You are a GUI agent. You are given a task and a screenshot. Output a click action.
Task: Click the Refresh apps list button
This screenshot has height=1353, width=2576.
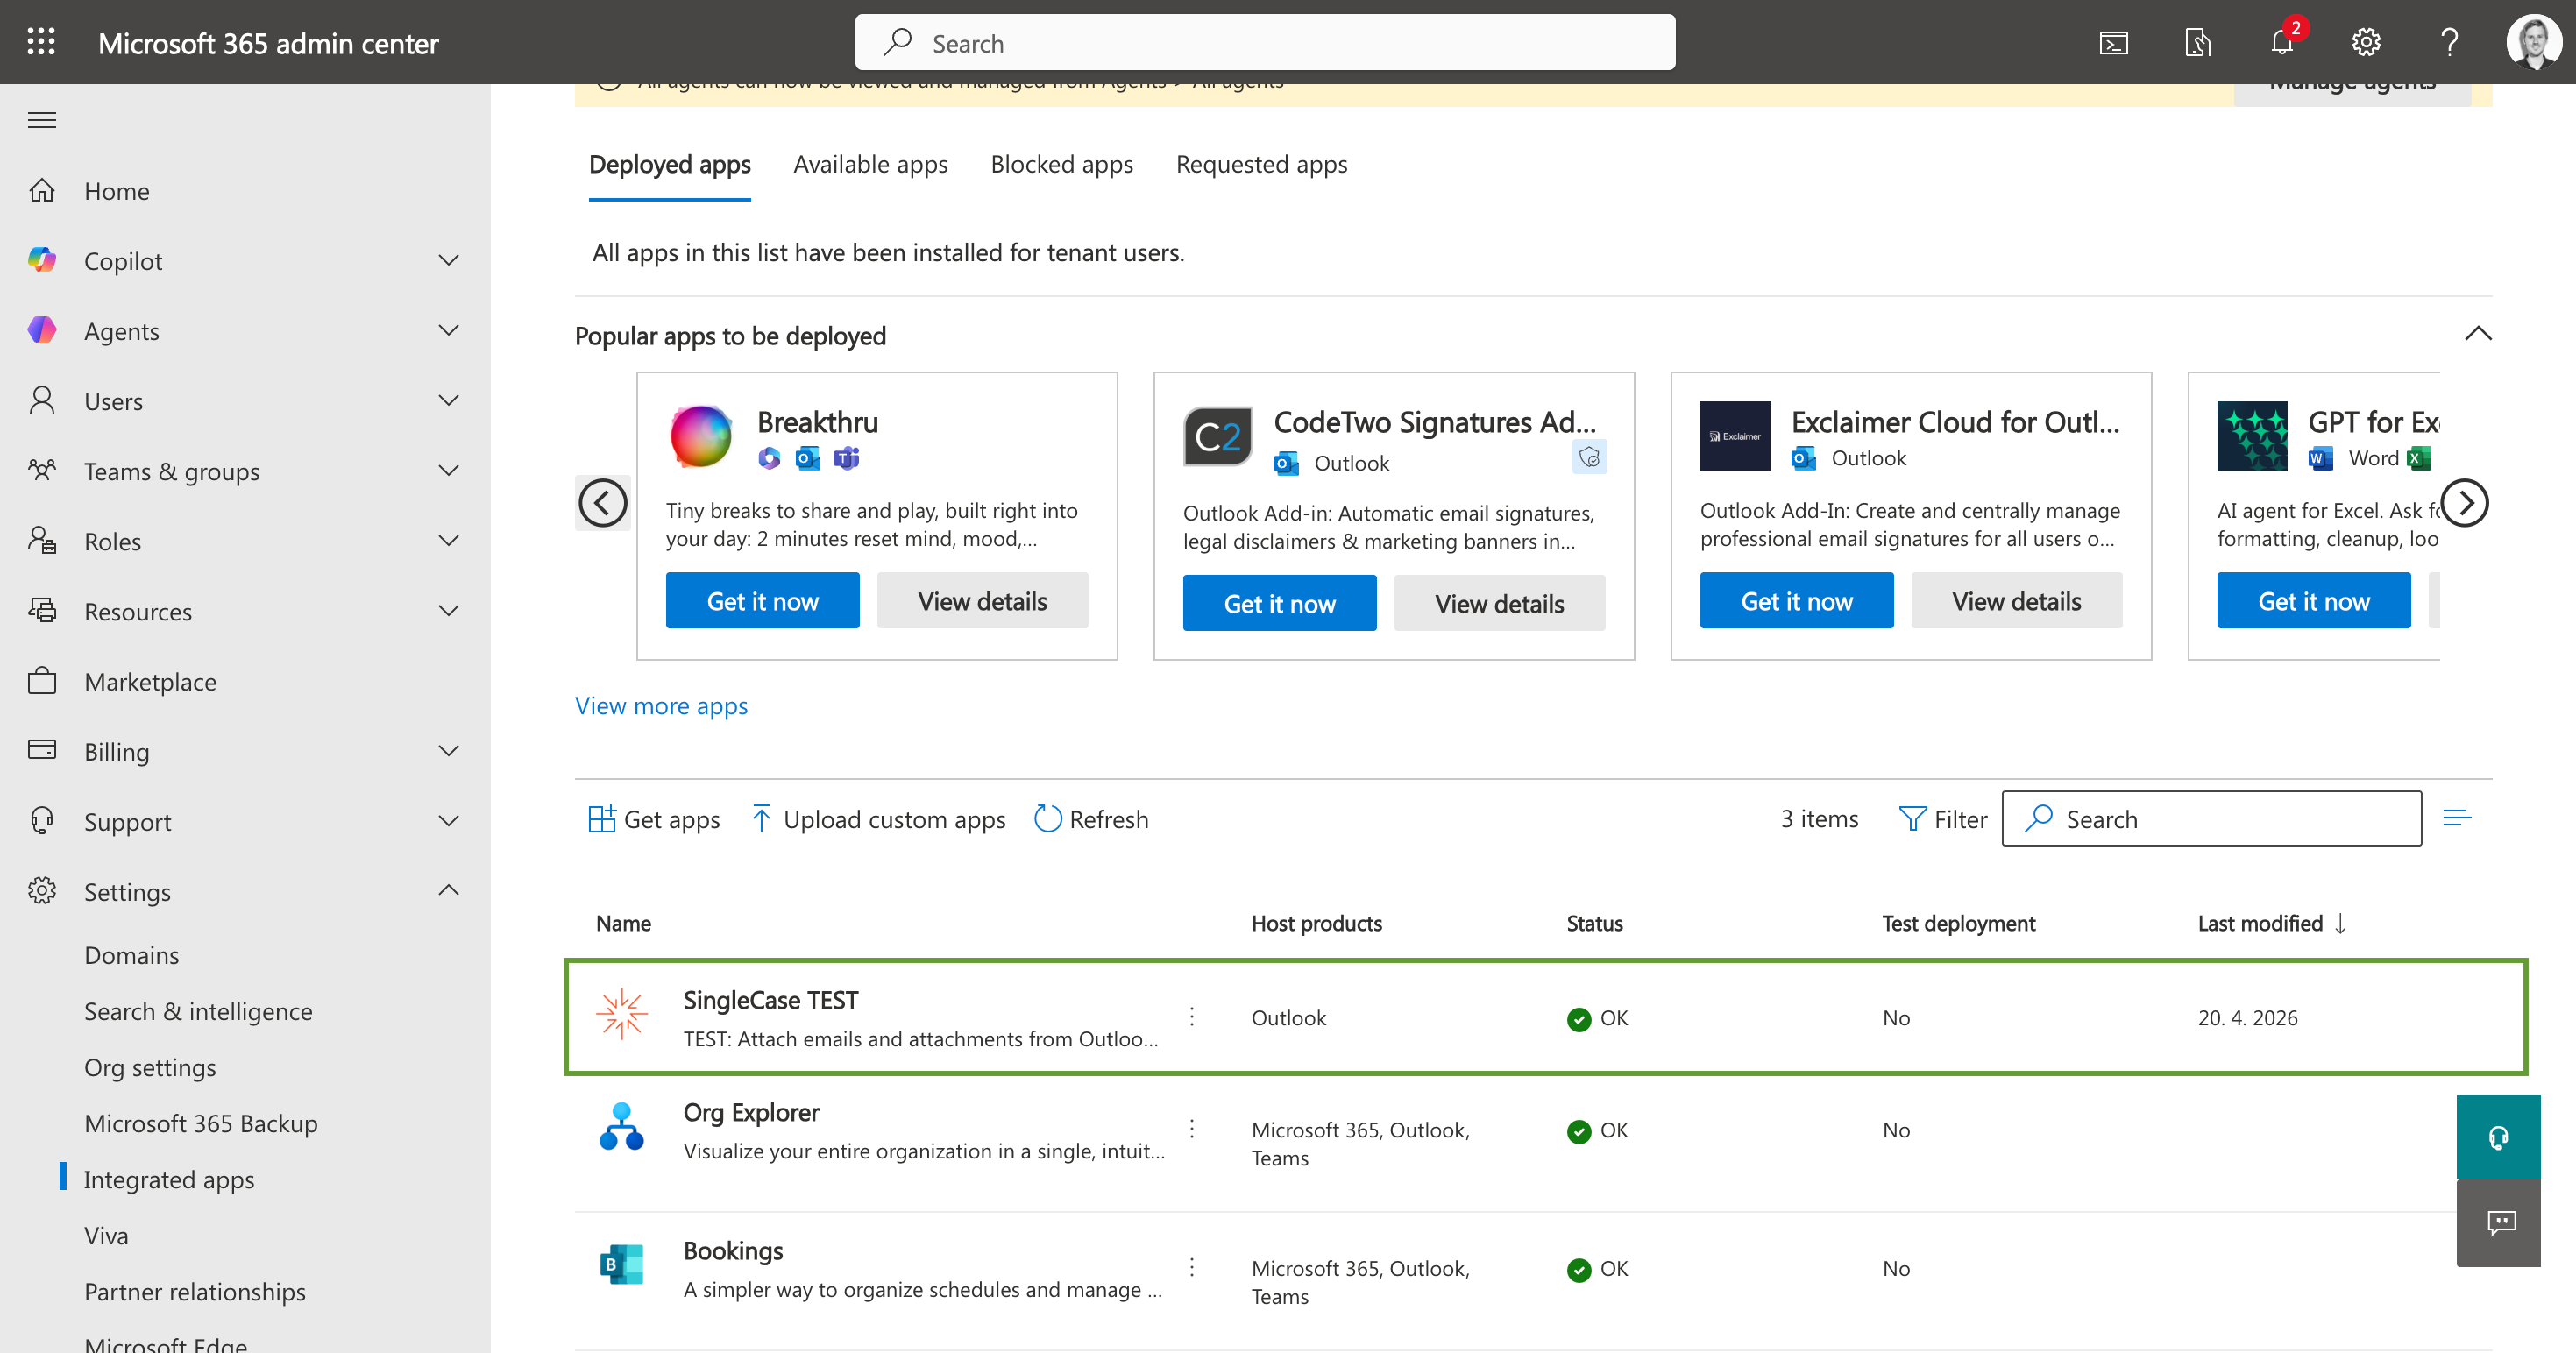point(1091,819)
